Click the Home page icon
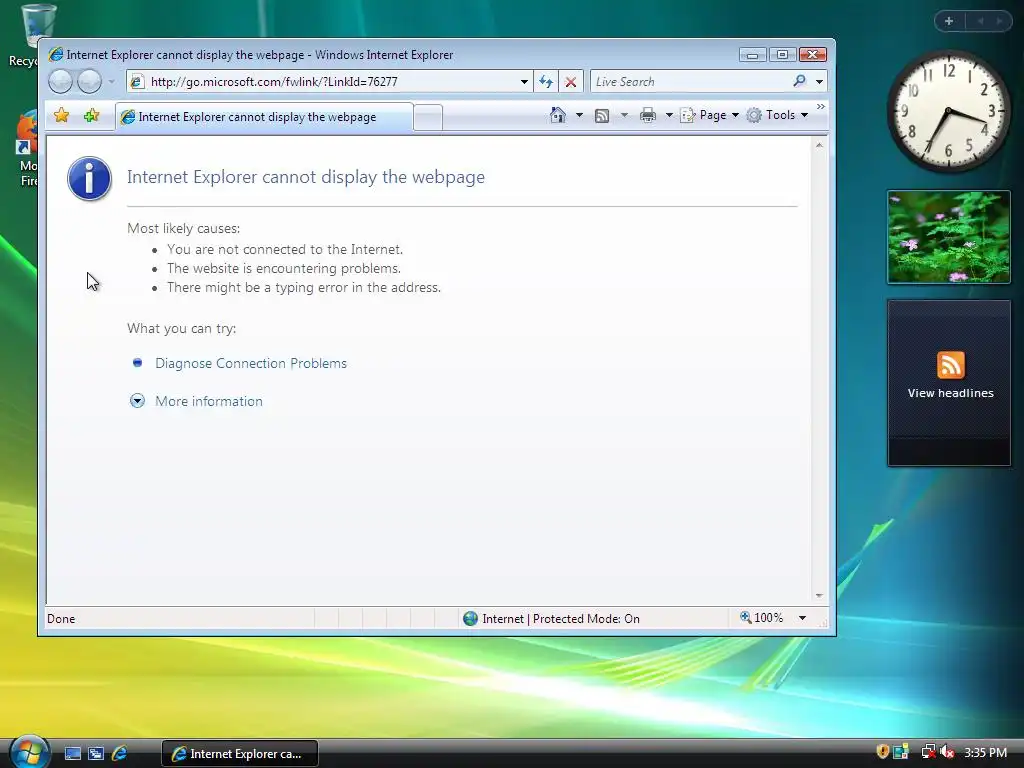1024x768 pixels. click(558, 115)
